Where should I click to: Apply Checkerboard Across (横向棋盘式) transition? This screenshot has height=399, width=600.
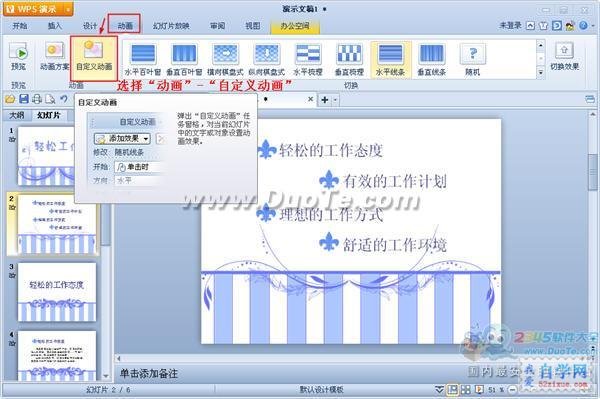point(225,60)
